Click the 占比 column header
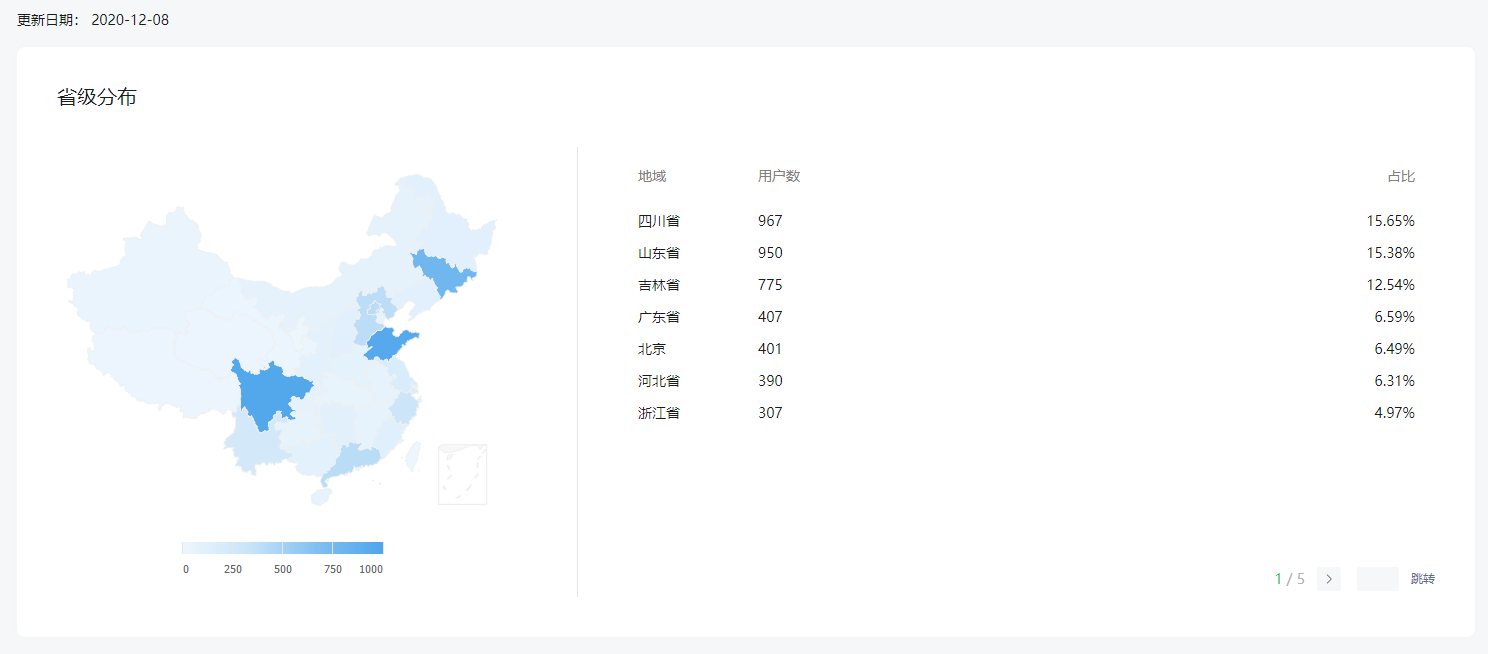Screen dimensions: 1488x654 (1401, 176)
